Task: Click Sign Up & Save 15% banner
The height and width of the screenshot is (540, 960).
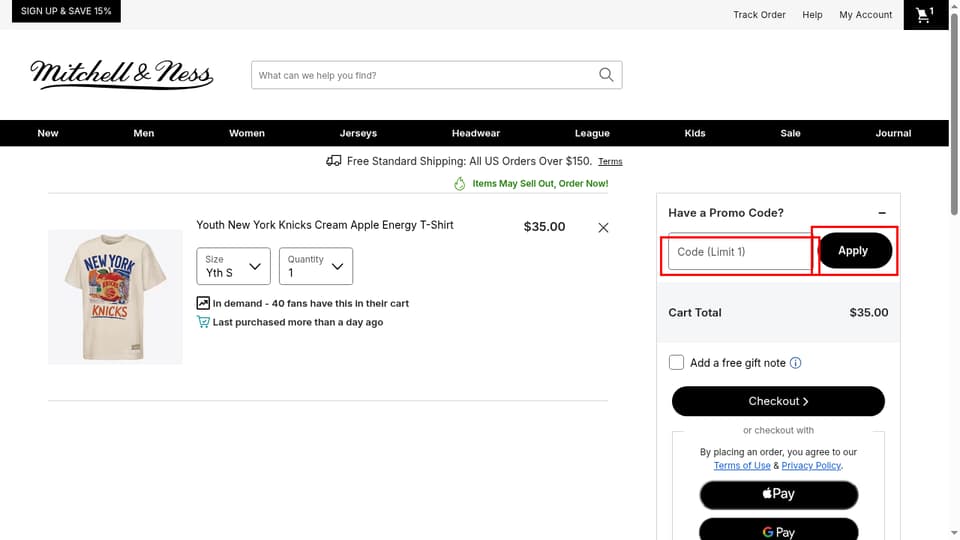Action: click(x=66, y=11)
